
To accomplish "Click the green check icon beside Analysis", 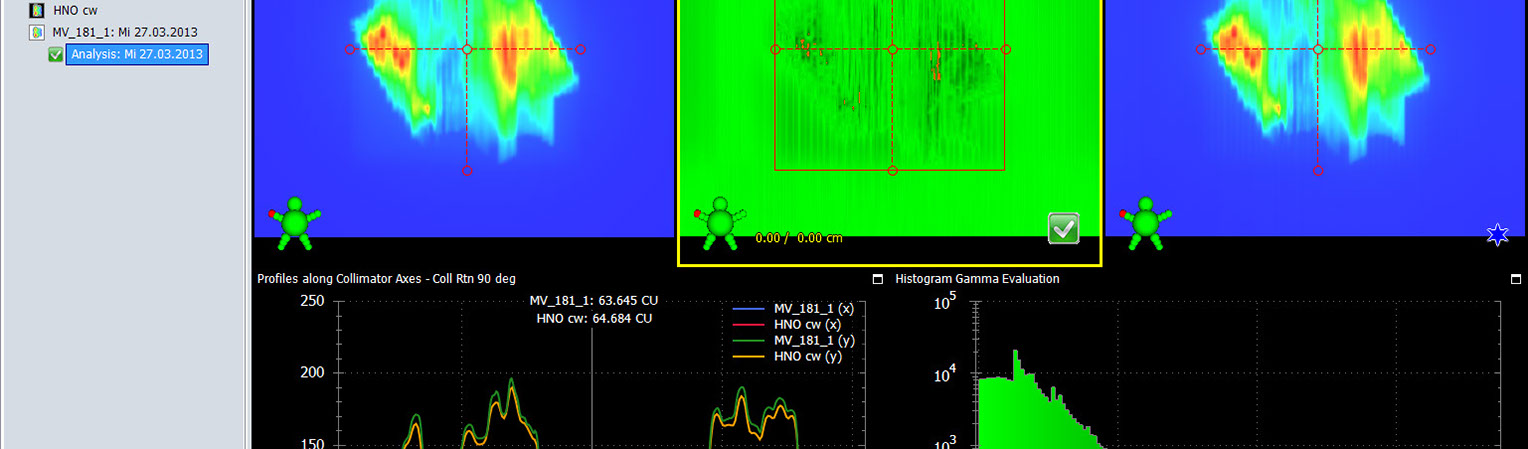I will [56, 54].
